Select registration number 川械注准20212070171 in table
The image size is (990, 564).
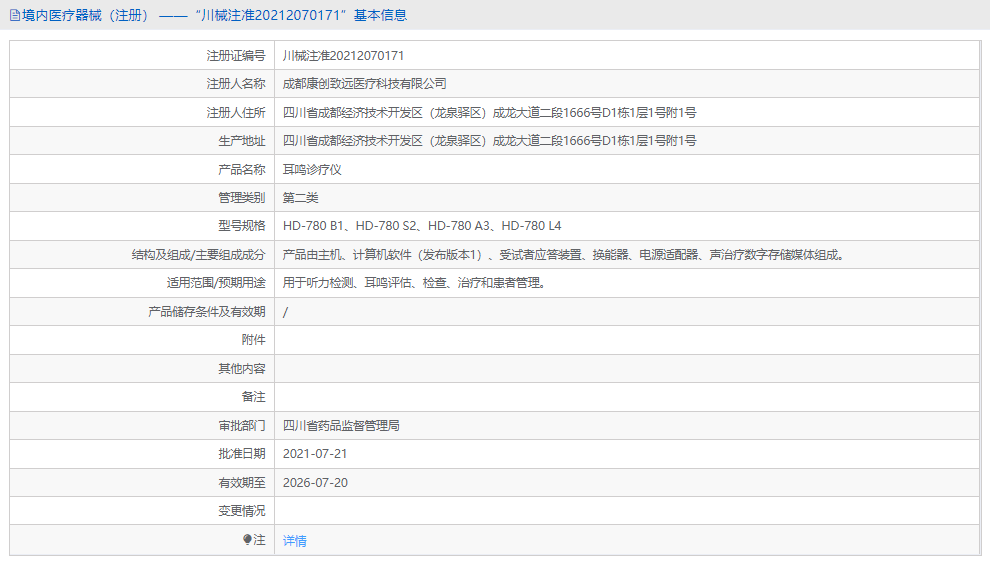[x=343, y=56]
